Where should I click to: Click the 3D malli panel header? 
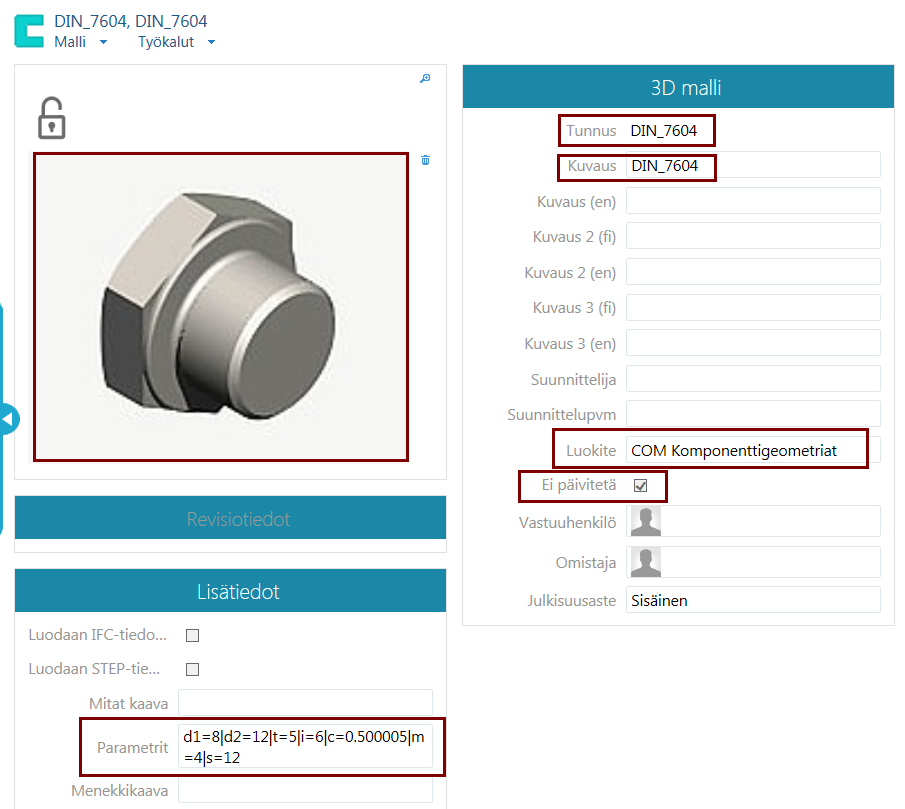point(678,88)
